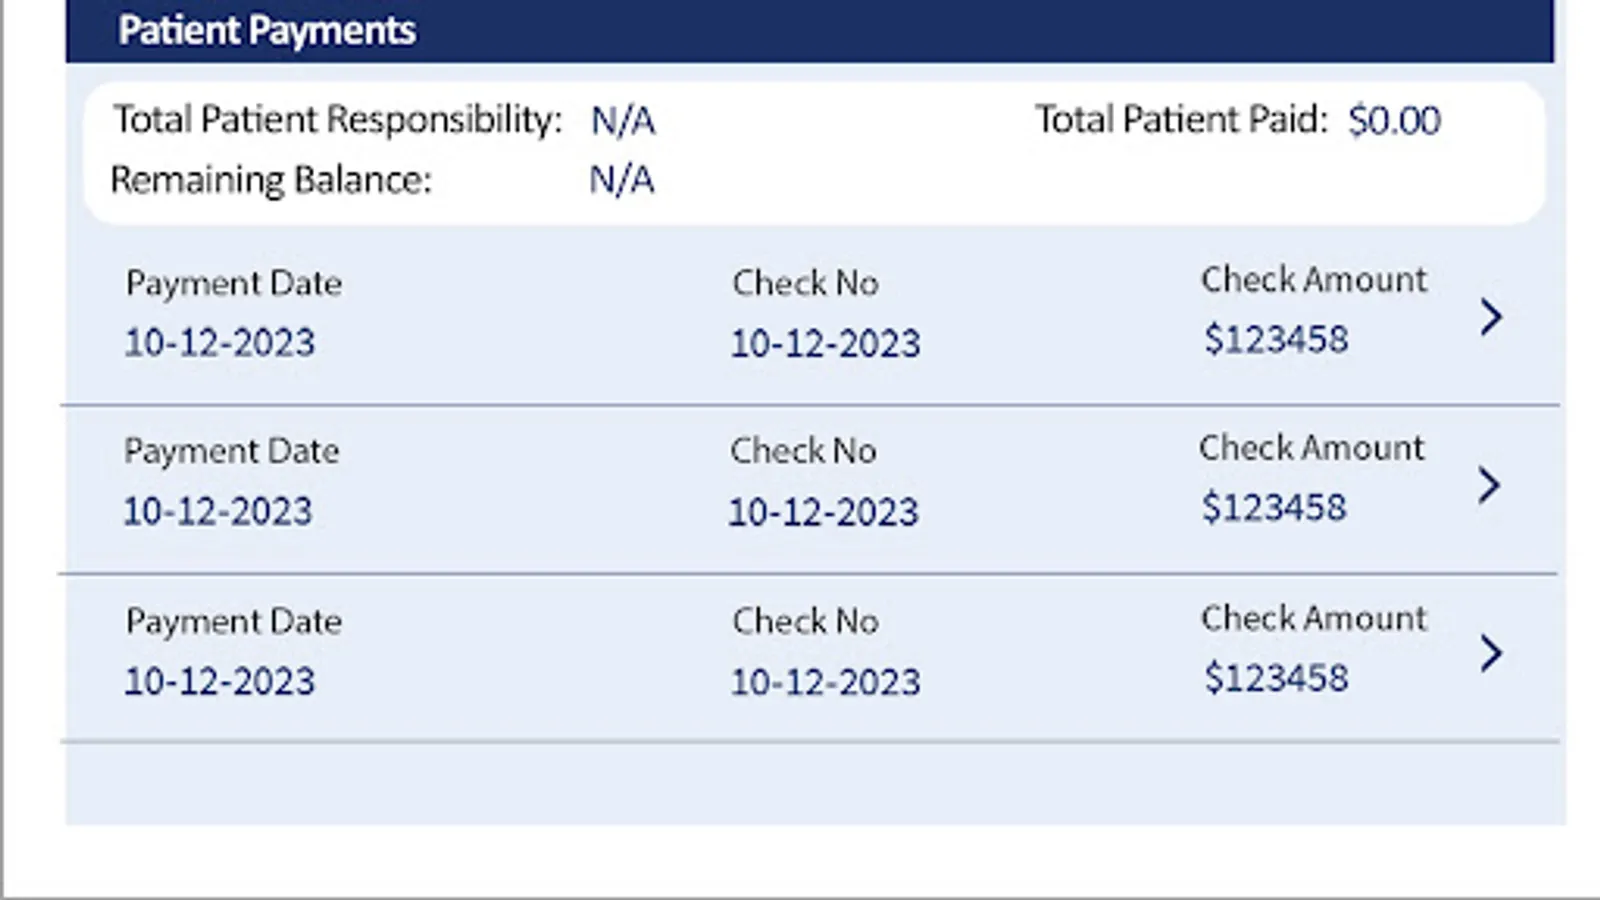Click the Remaining Balance label
Screen dimensions: 1600x900
coord(271,180)
